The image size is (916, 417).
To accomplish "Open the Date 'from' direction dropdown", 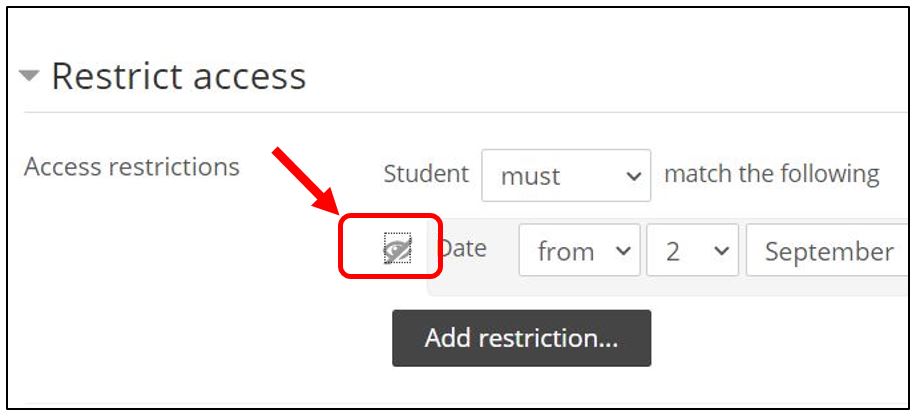I will point(579,250).
